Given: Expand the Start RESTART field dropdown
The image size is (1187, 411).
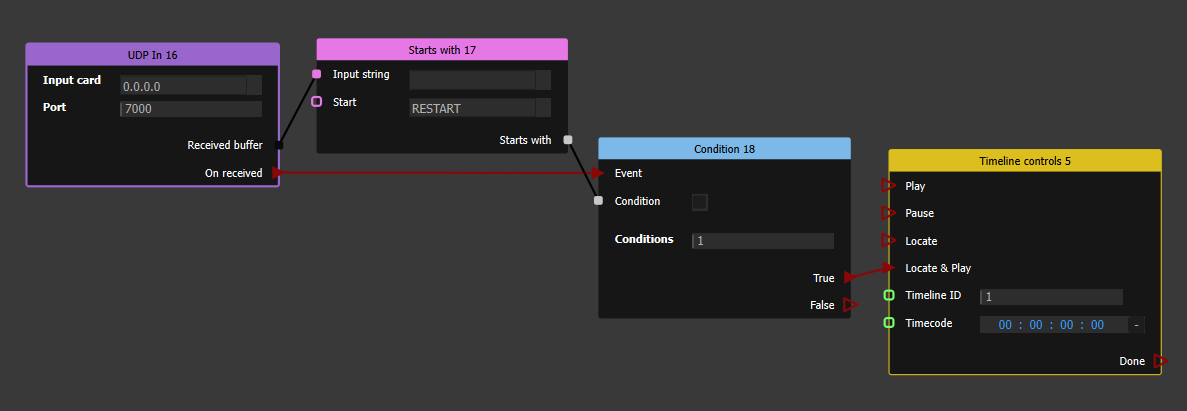Looking at the screenshot, I should [543, 108].
